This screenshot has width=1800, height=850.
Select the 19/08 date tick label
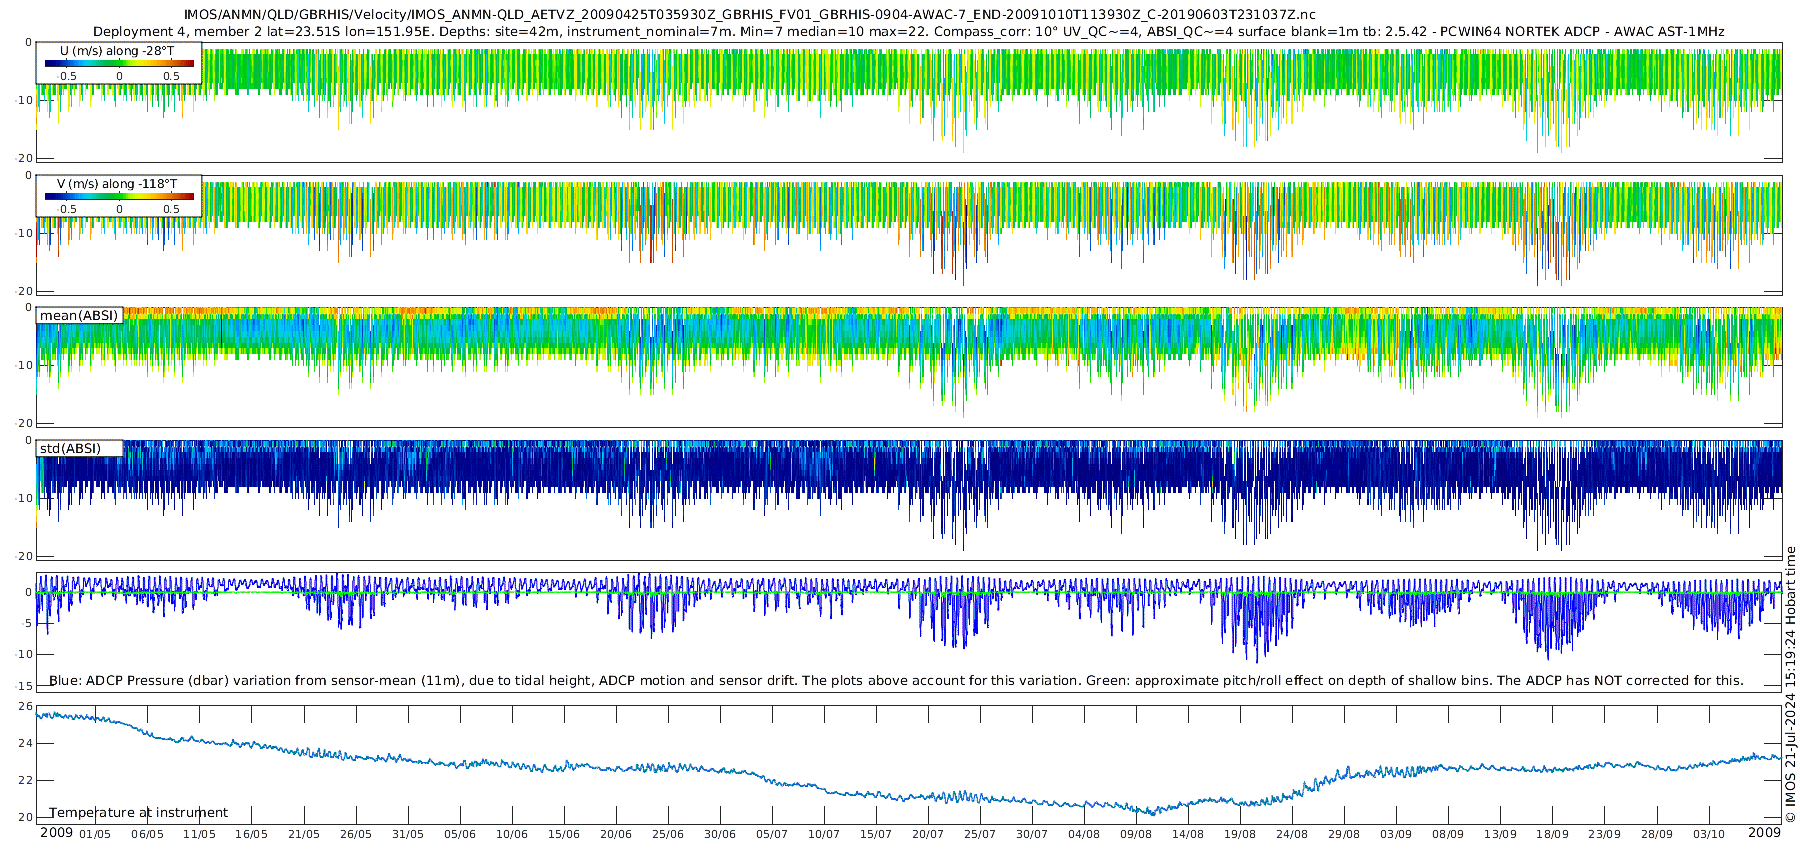(x=1239, y=834)
